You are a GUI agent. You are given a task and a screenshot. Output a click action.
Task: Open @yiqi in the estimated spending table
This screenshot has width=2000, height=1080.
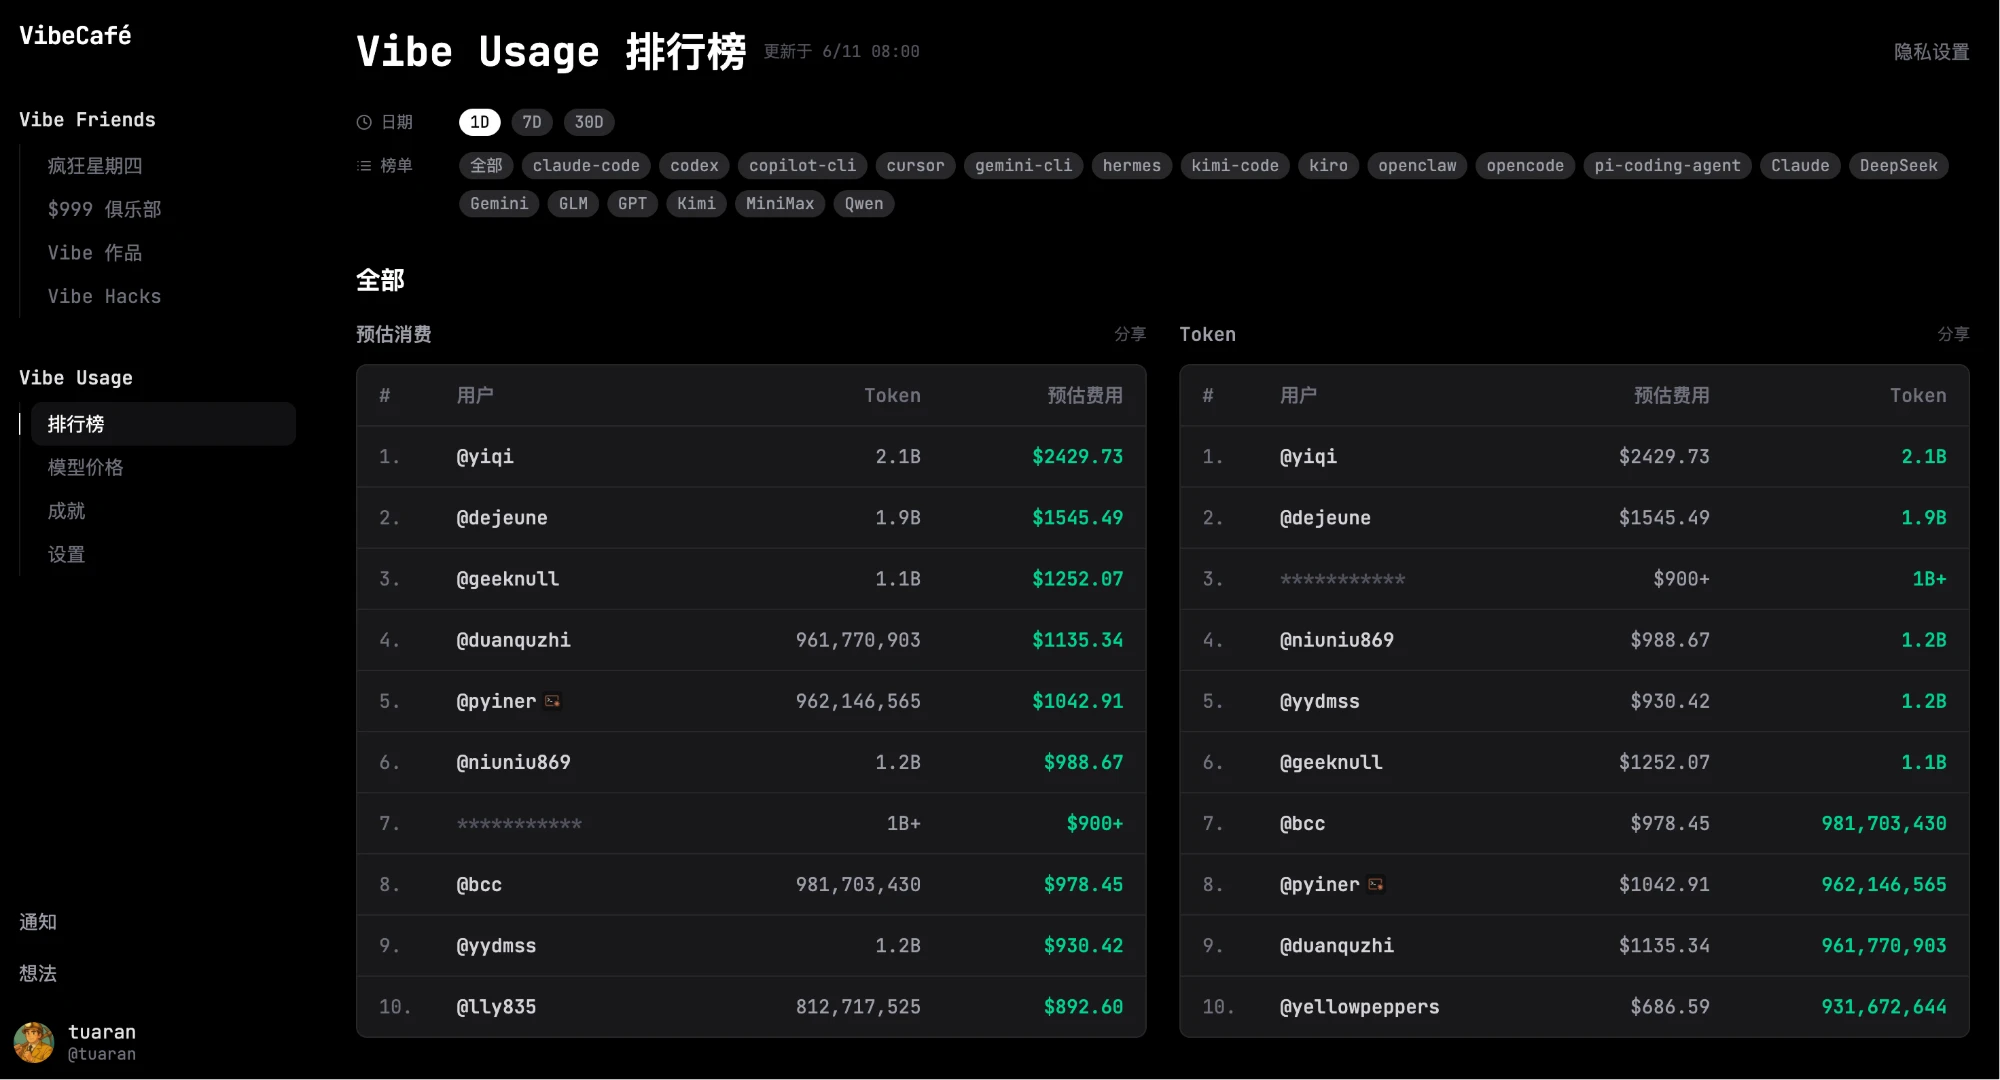point(485,457)
